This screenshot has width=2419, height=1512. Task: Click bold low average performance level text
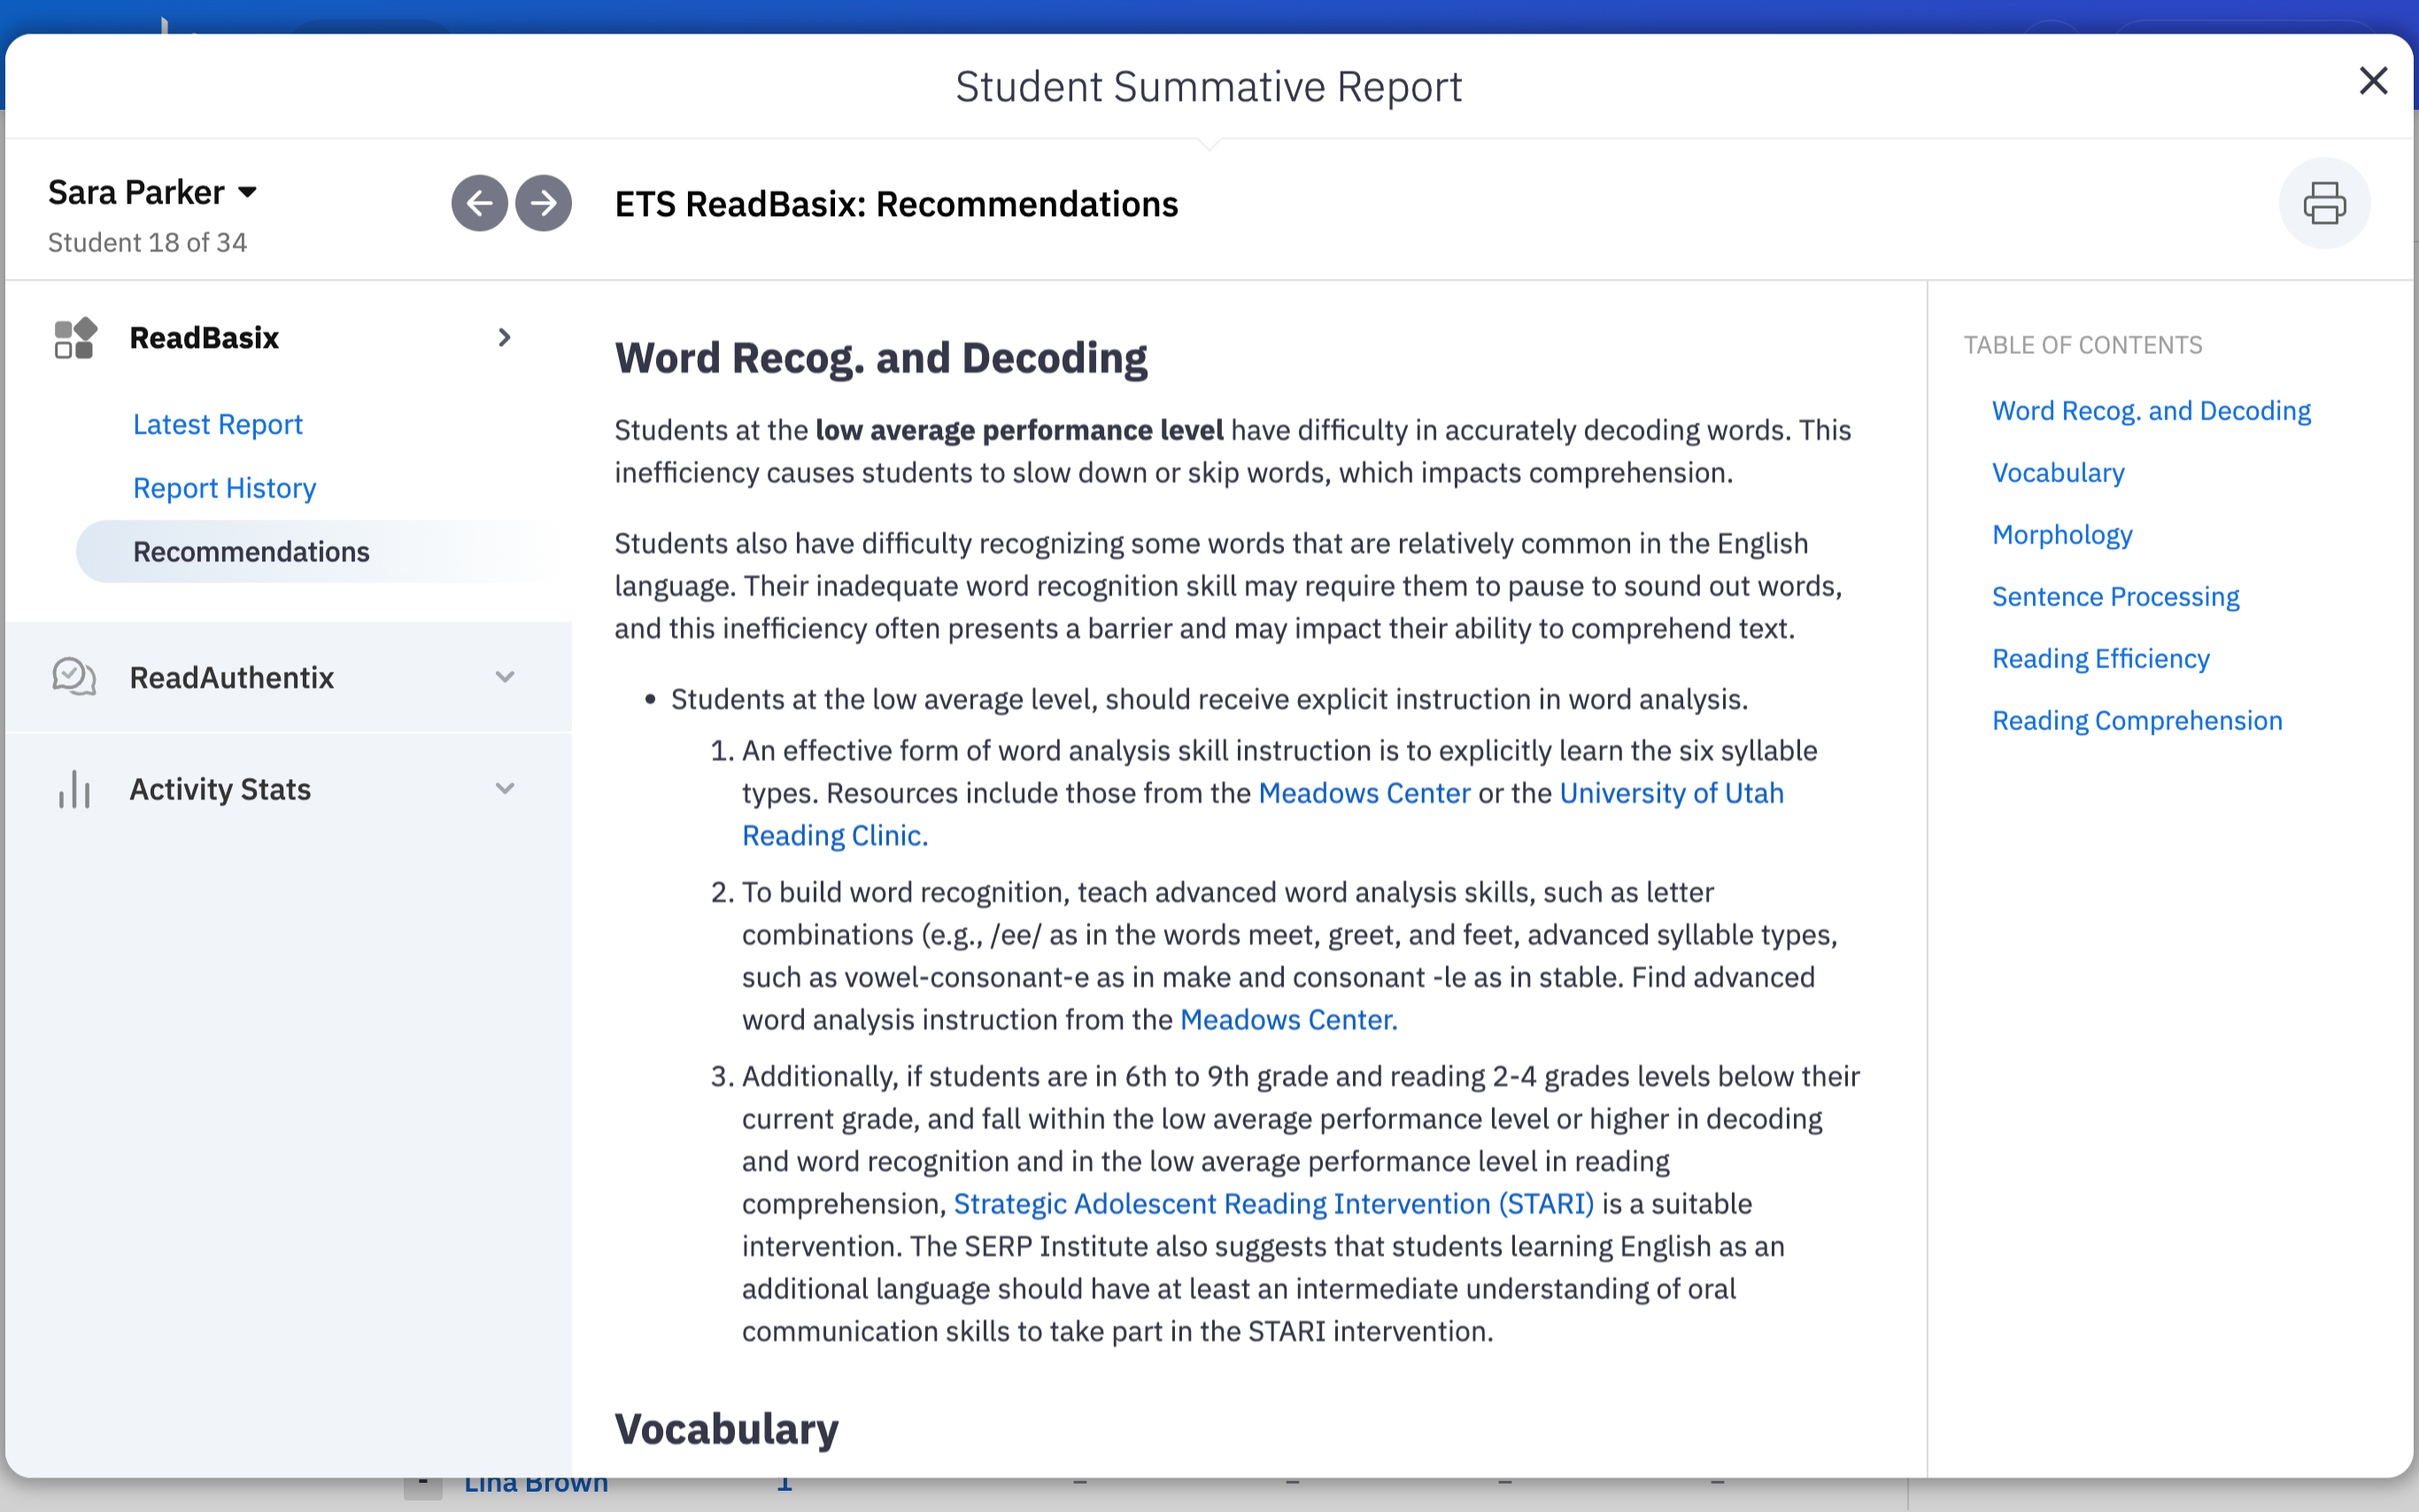click(1019, 430)
